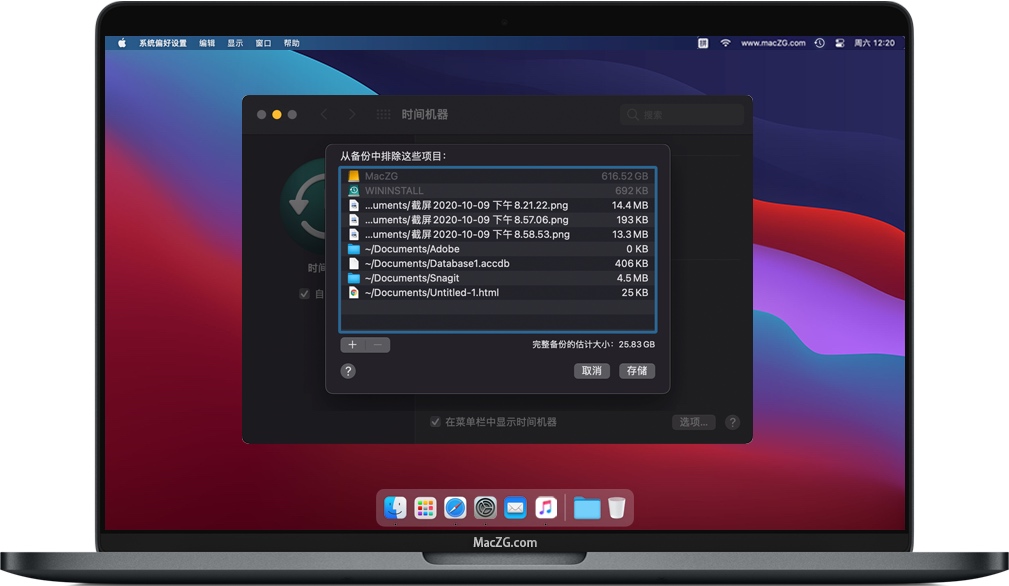The image size is (1009, 586).
Task: Open Wi-Fi status in menu bar
Action: [725, 43]
